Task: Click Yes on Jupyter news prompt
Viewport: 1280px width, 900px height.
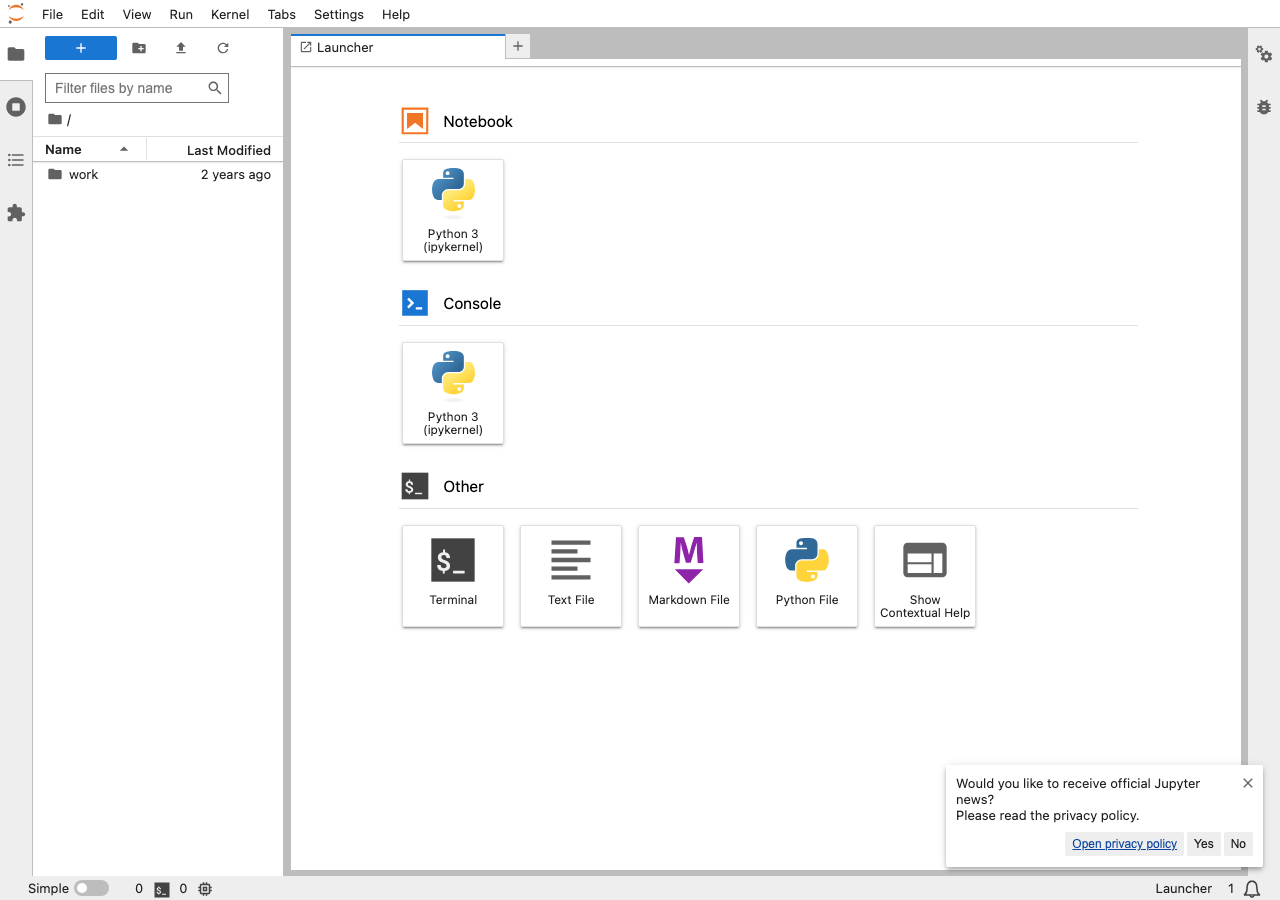Action: click(1203, 844)
